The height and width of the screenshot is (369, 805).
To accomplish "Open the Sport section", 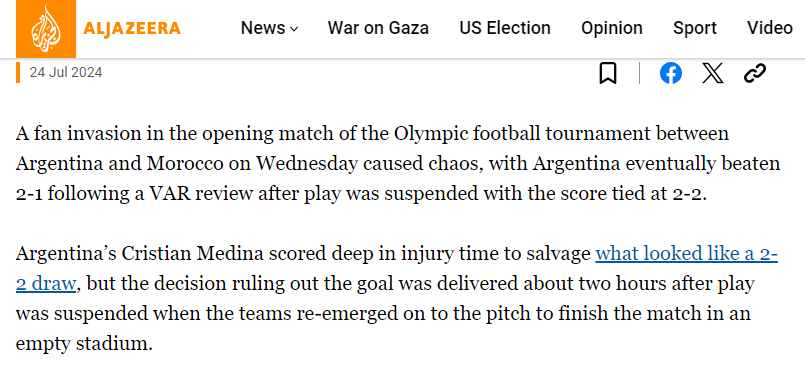I will click(695, 28).
